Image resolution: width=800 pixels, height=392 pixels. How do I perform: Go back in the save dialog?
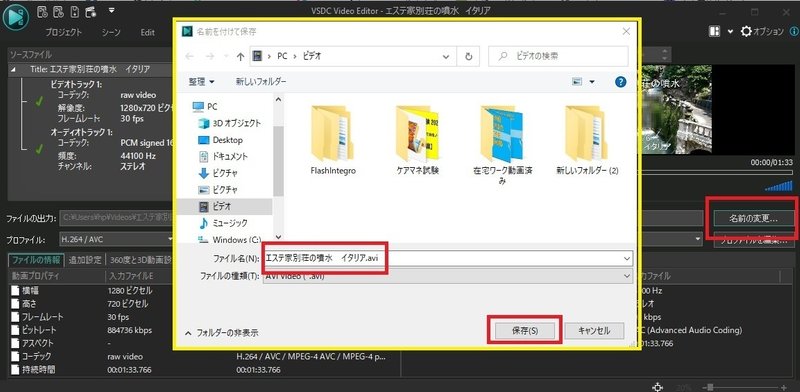189,56
